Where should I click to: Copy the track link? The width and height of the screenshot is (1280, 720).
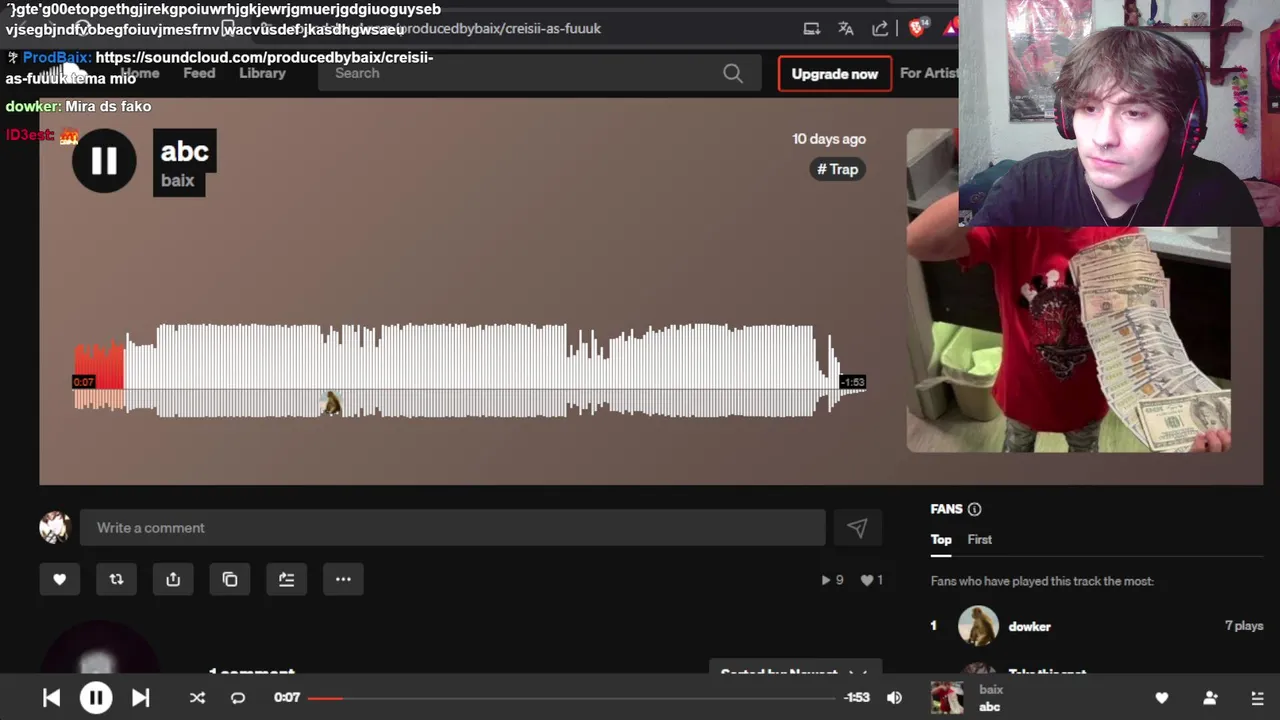click(x=230, y=579)
